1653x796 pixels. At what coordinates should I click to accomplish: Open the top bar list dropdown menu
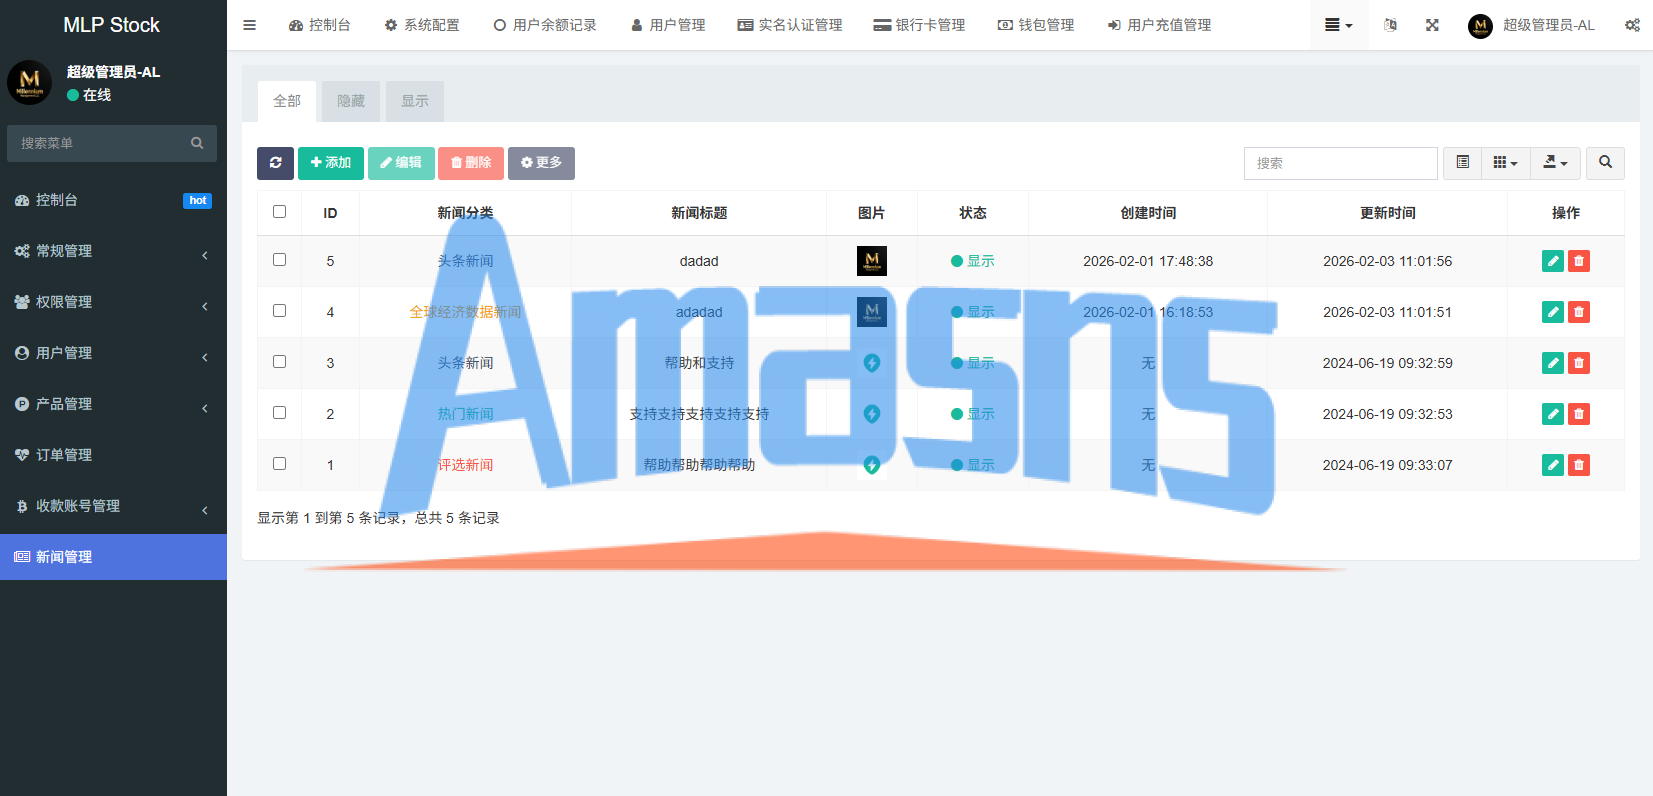(x=1338, y=25)
